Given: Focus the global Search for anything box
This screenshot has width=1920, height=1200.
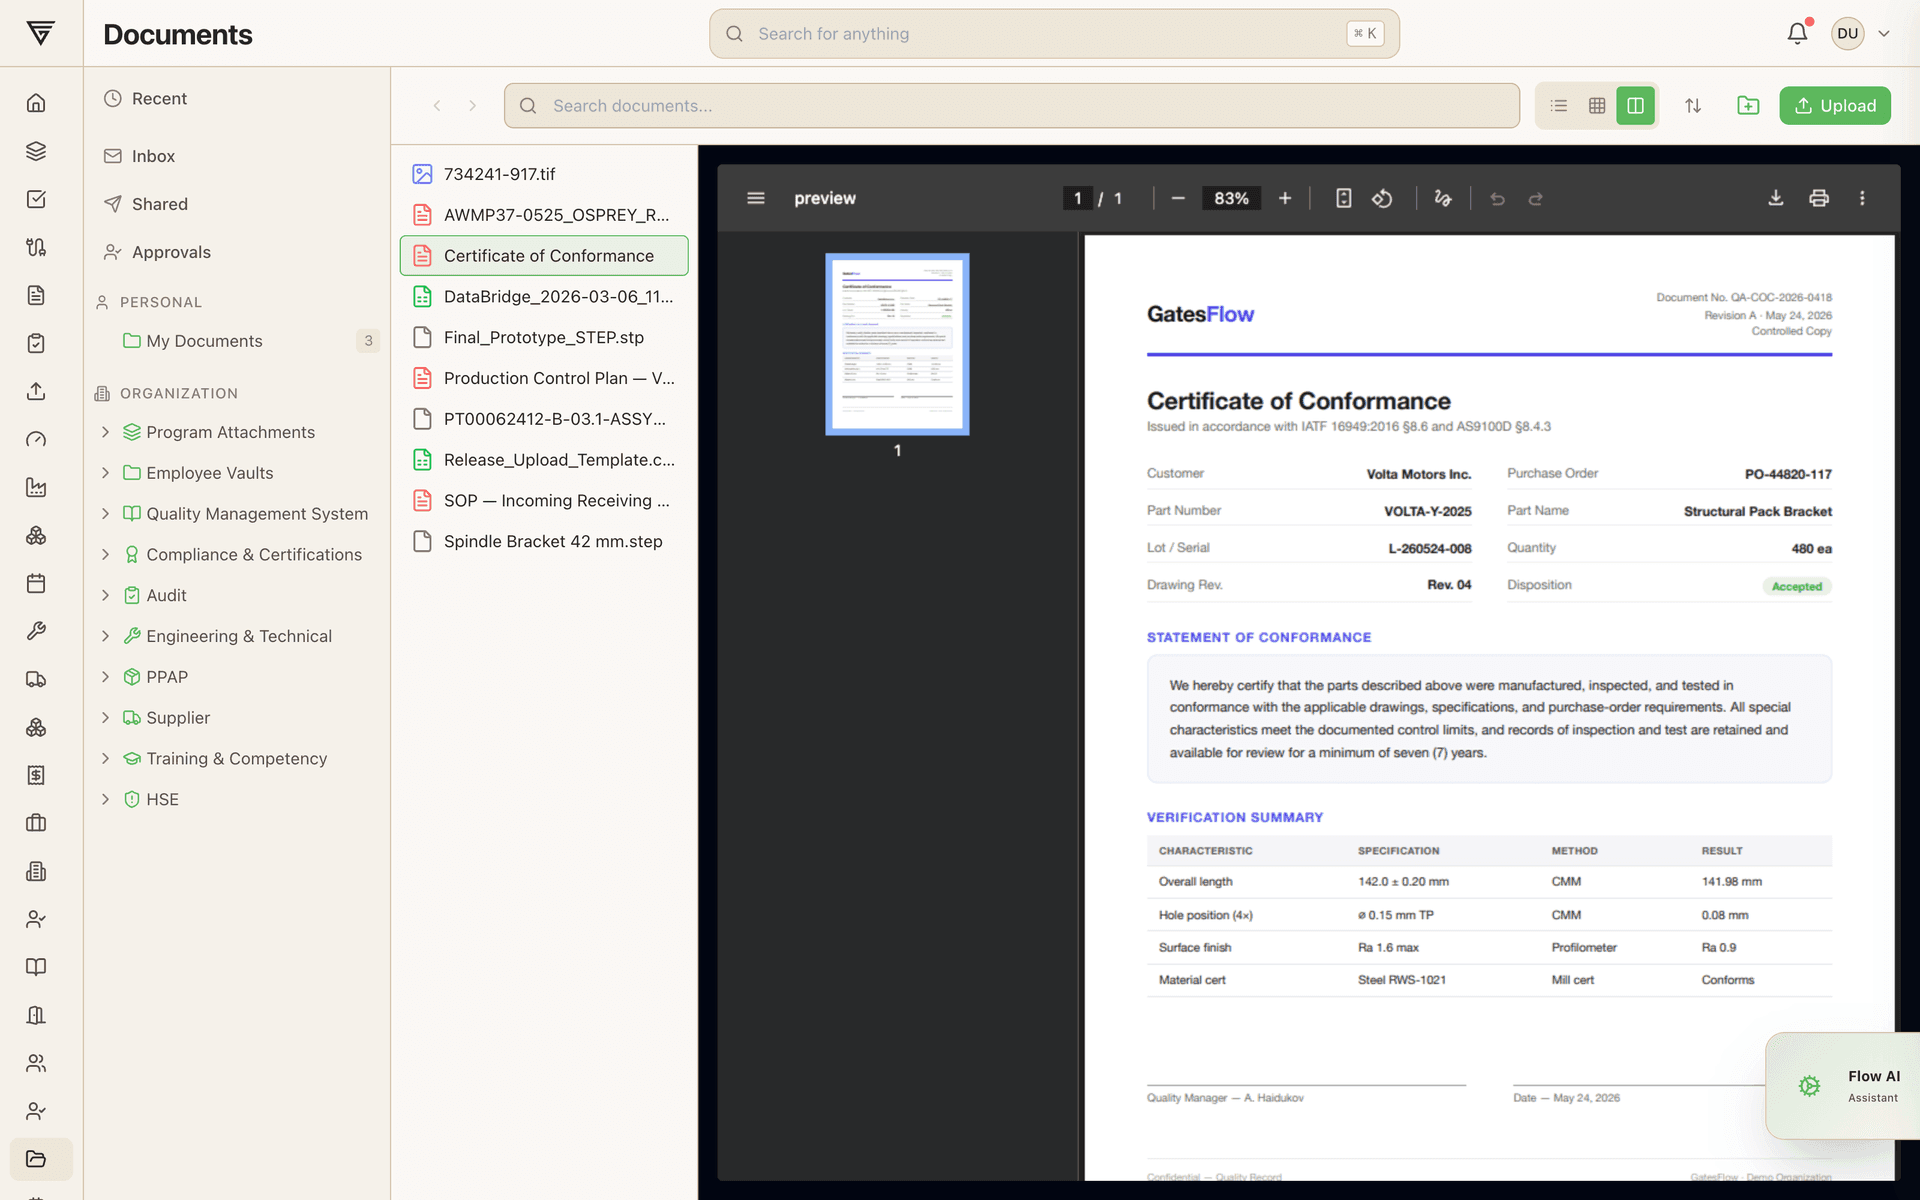Looking at the screenshot, I should click(1054, 33).
